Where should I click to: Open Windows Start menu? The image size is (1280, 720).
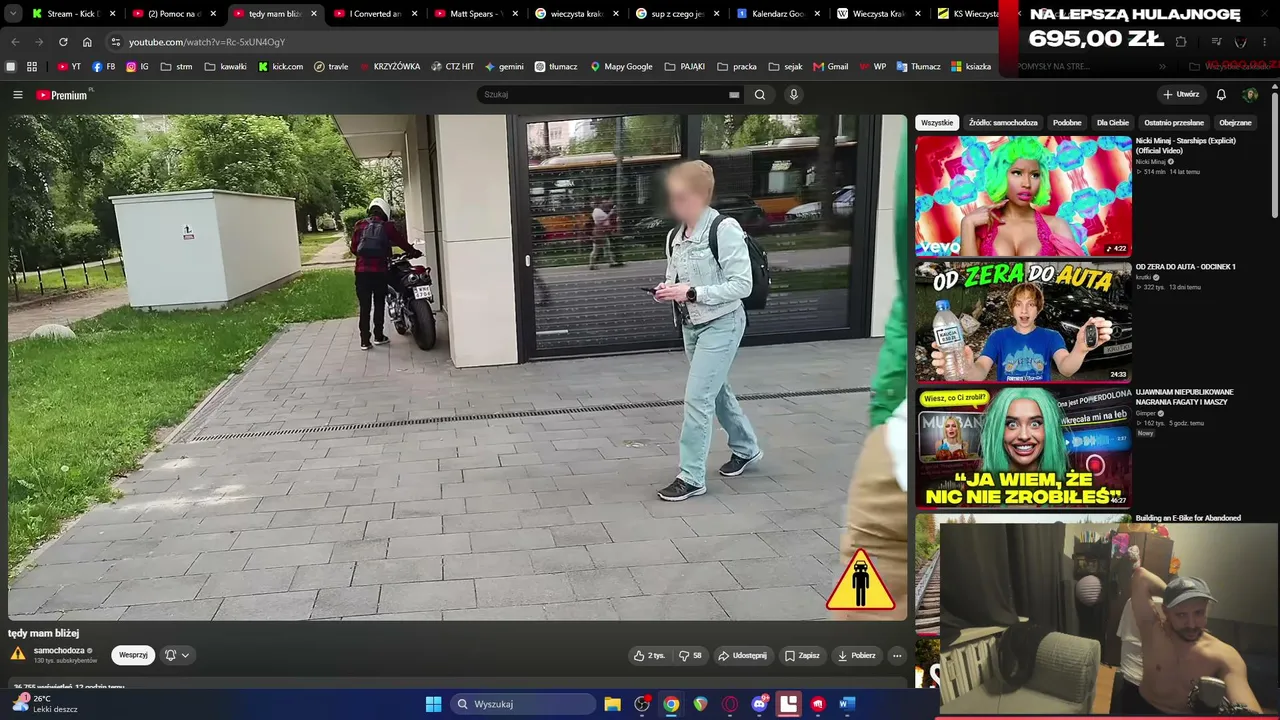click(x=433, y=704)
